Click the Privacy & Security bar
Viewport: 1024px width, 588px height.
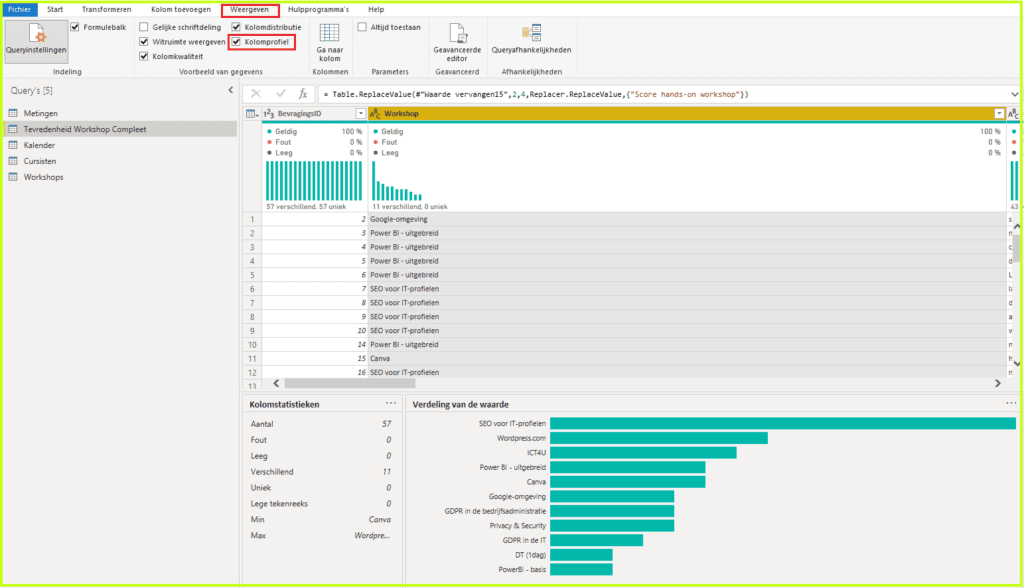click(x=612, y=525)
